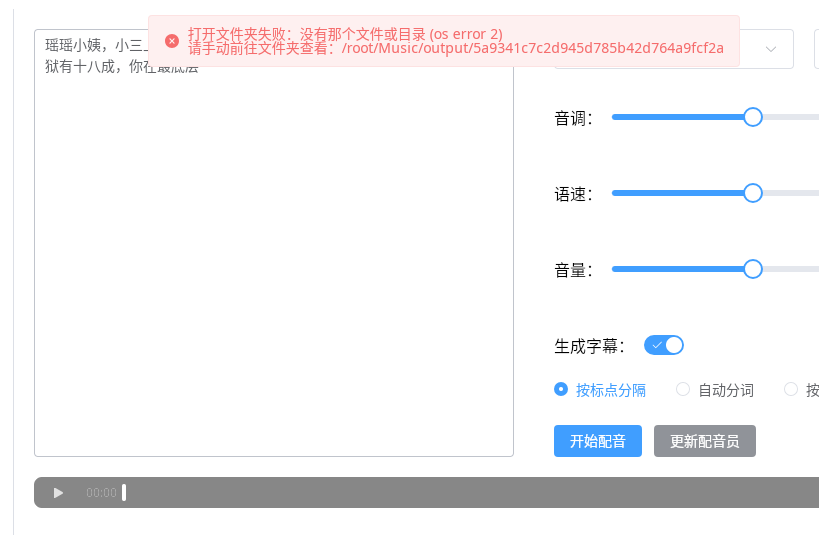This screenshot has height=535, width=819.
Task: Click the grey unfilled end of 音量 track
Action: click(791, 270)
